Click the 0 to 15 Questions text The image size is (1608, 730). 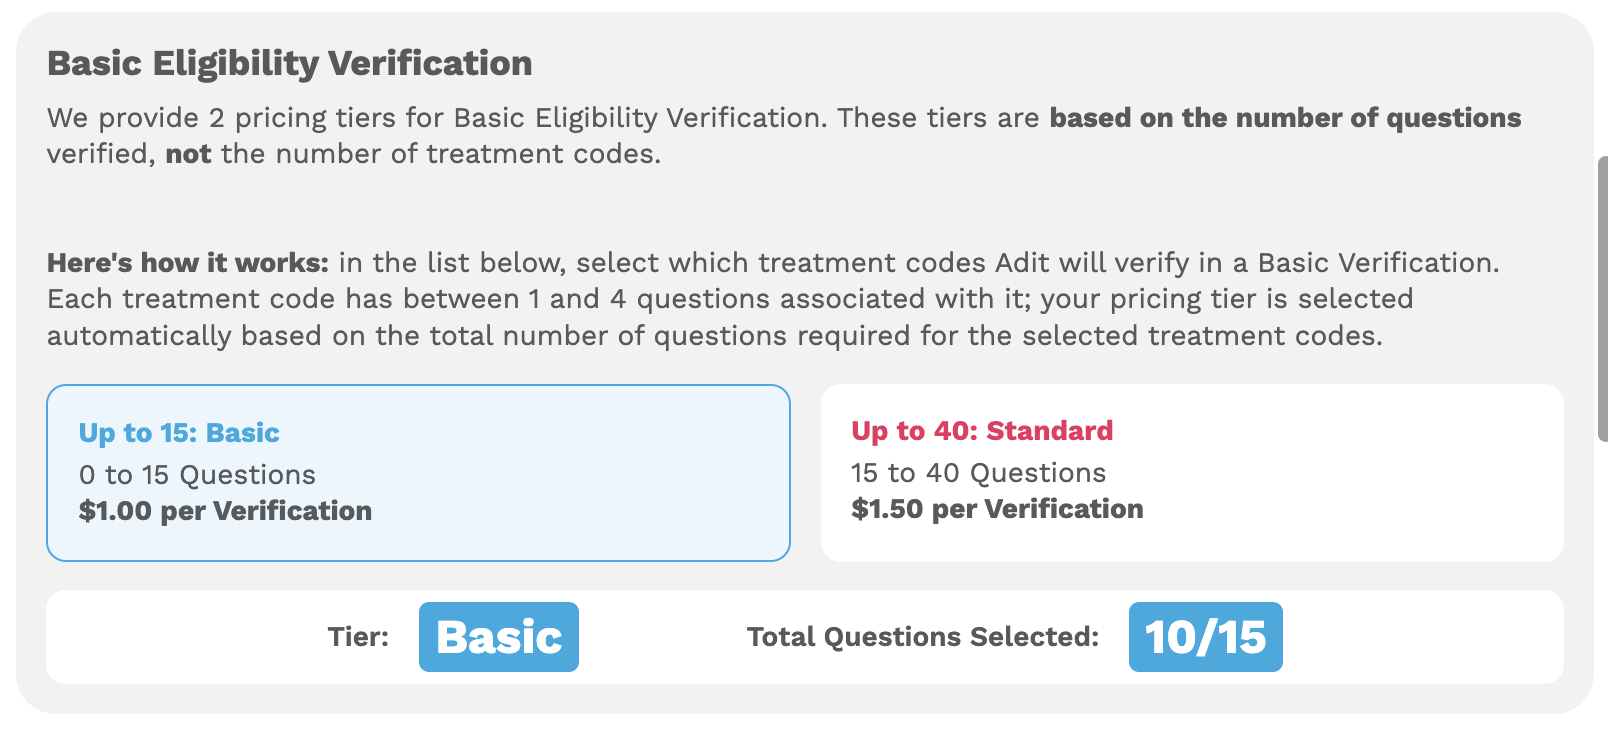point(197,474)
